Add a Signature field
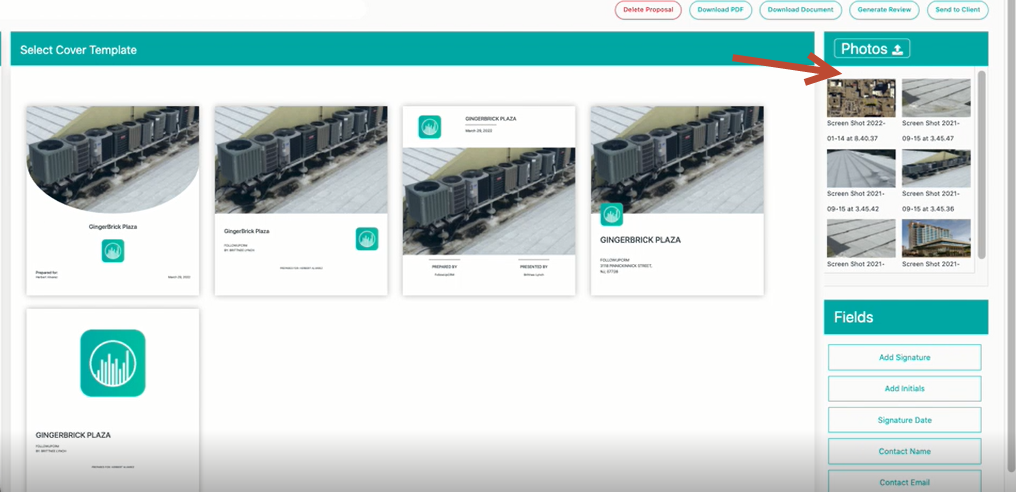This screenshot has height=492, width=1016. (x=905, y=357)
